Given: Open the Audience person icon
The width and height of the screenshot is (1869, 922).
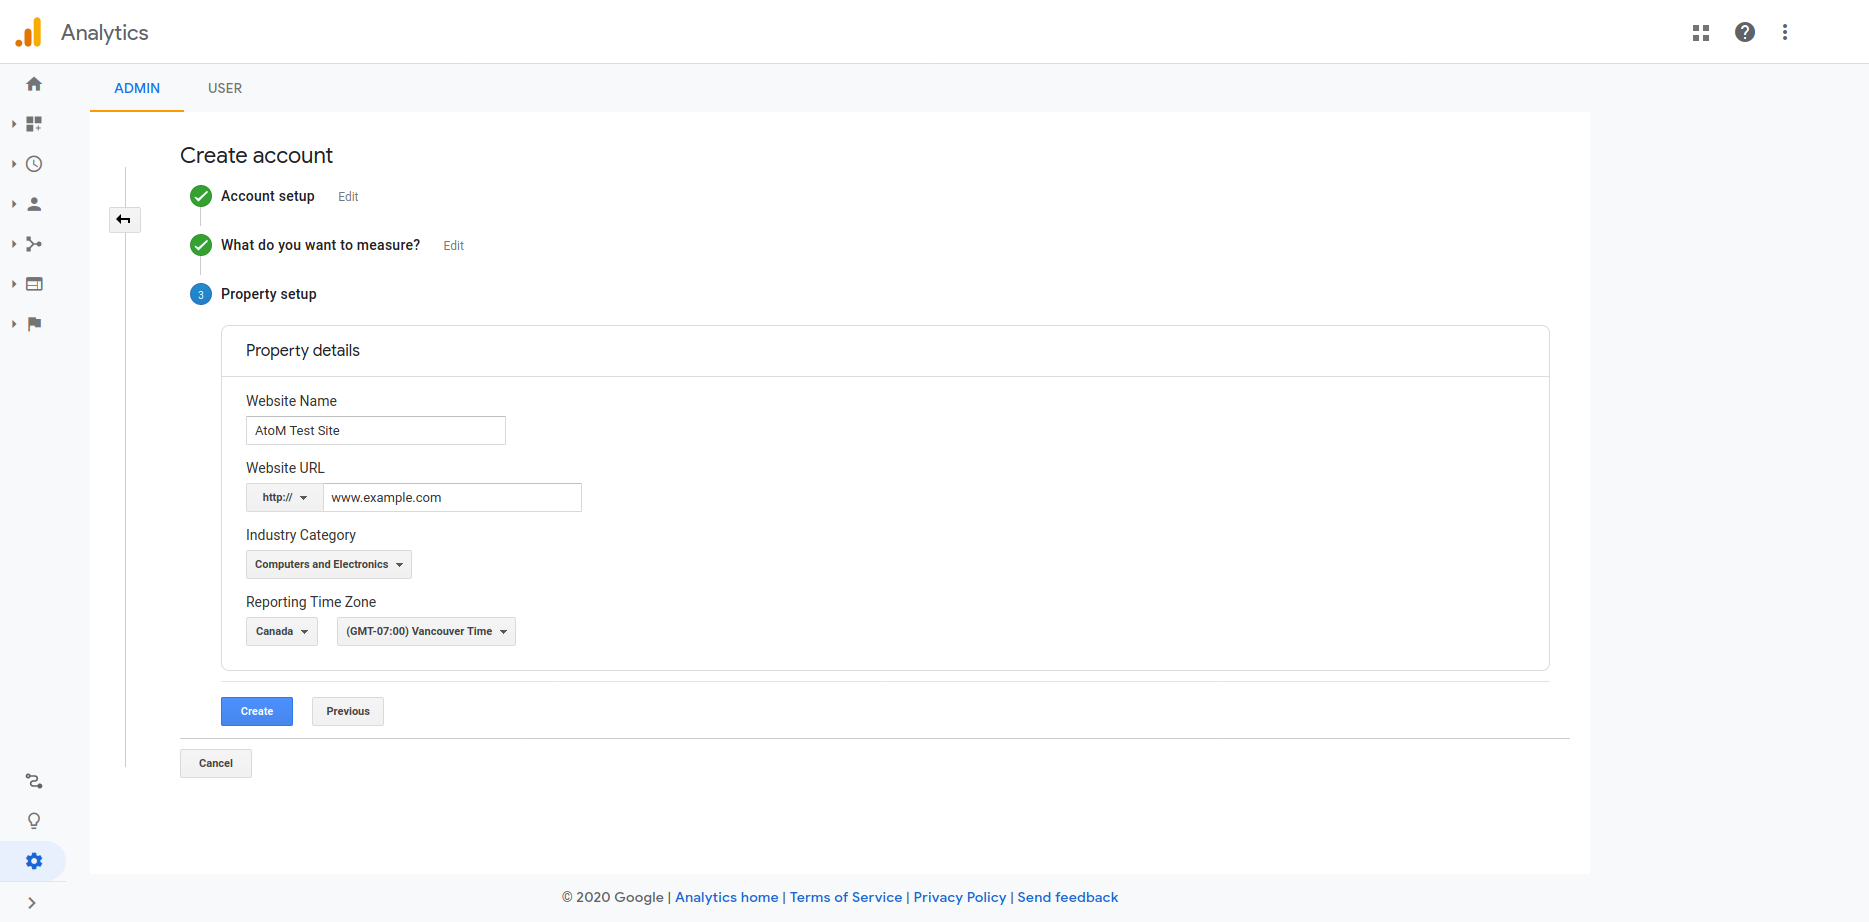Looking at the screenshot, I should pos(34,204).
